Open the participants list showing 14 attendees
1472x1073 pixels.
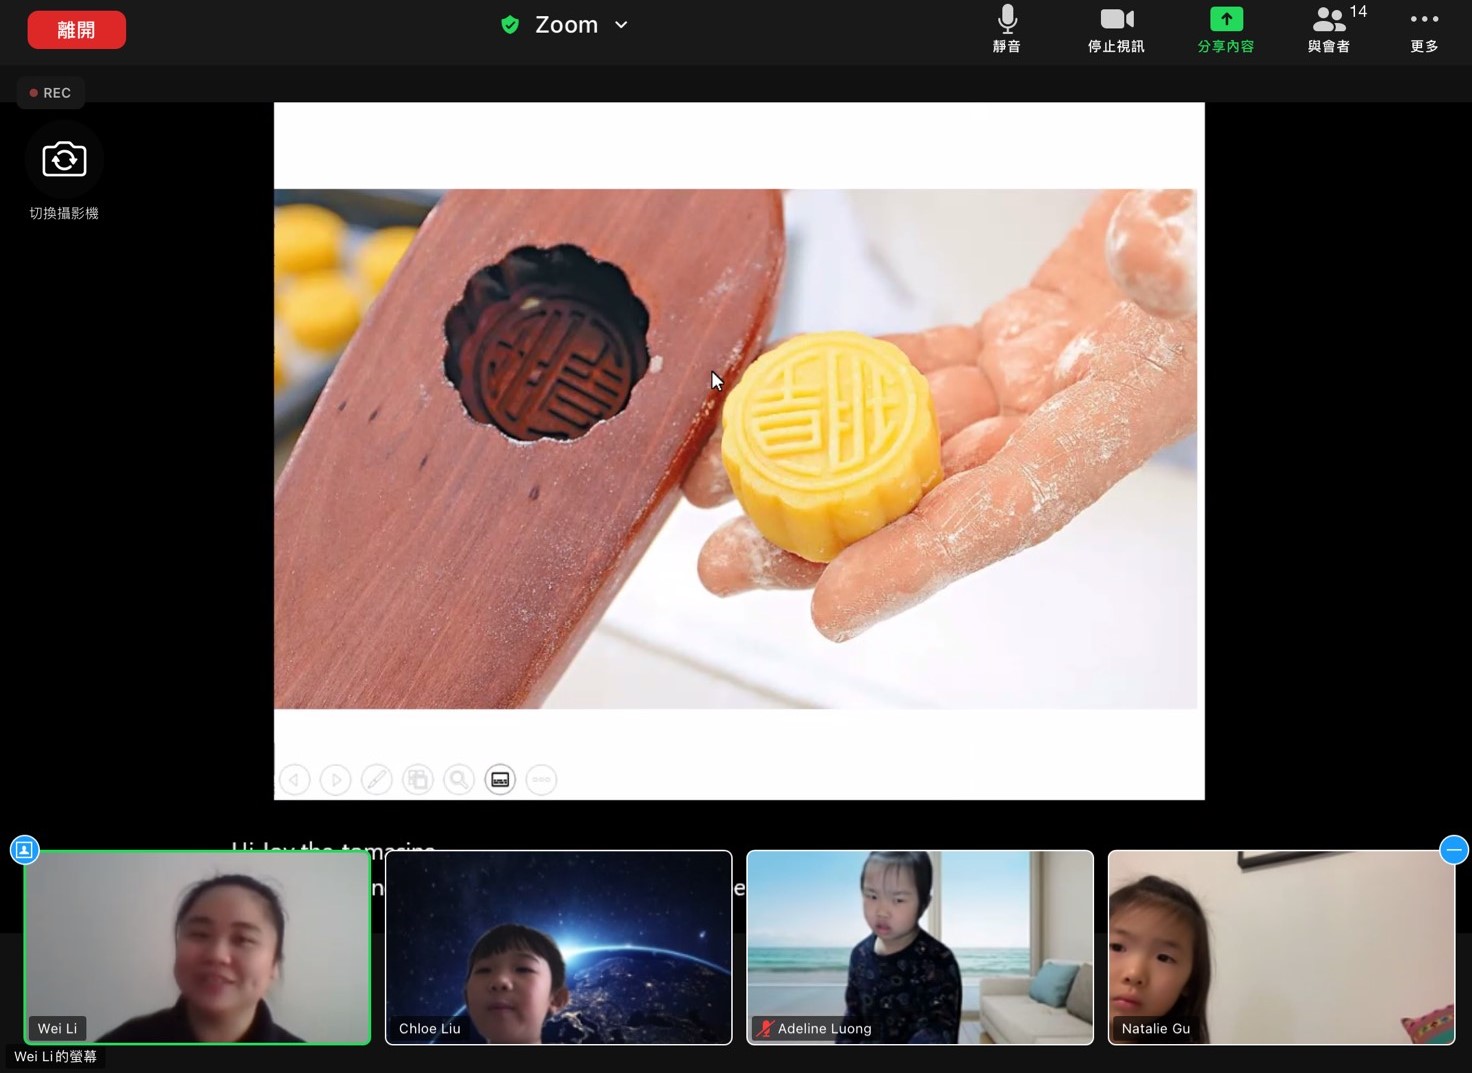[1328, 28]
